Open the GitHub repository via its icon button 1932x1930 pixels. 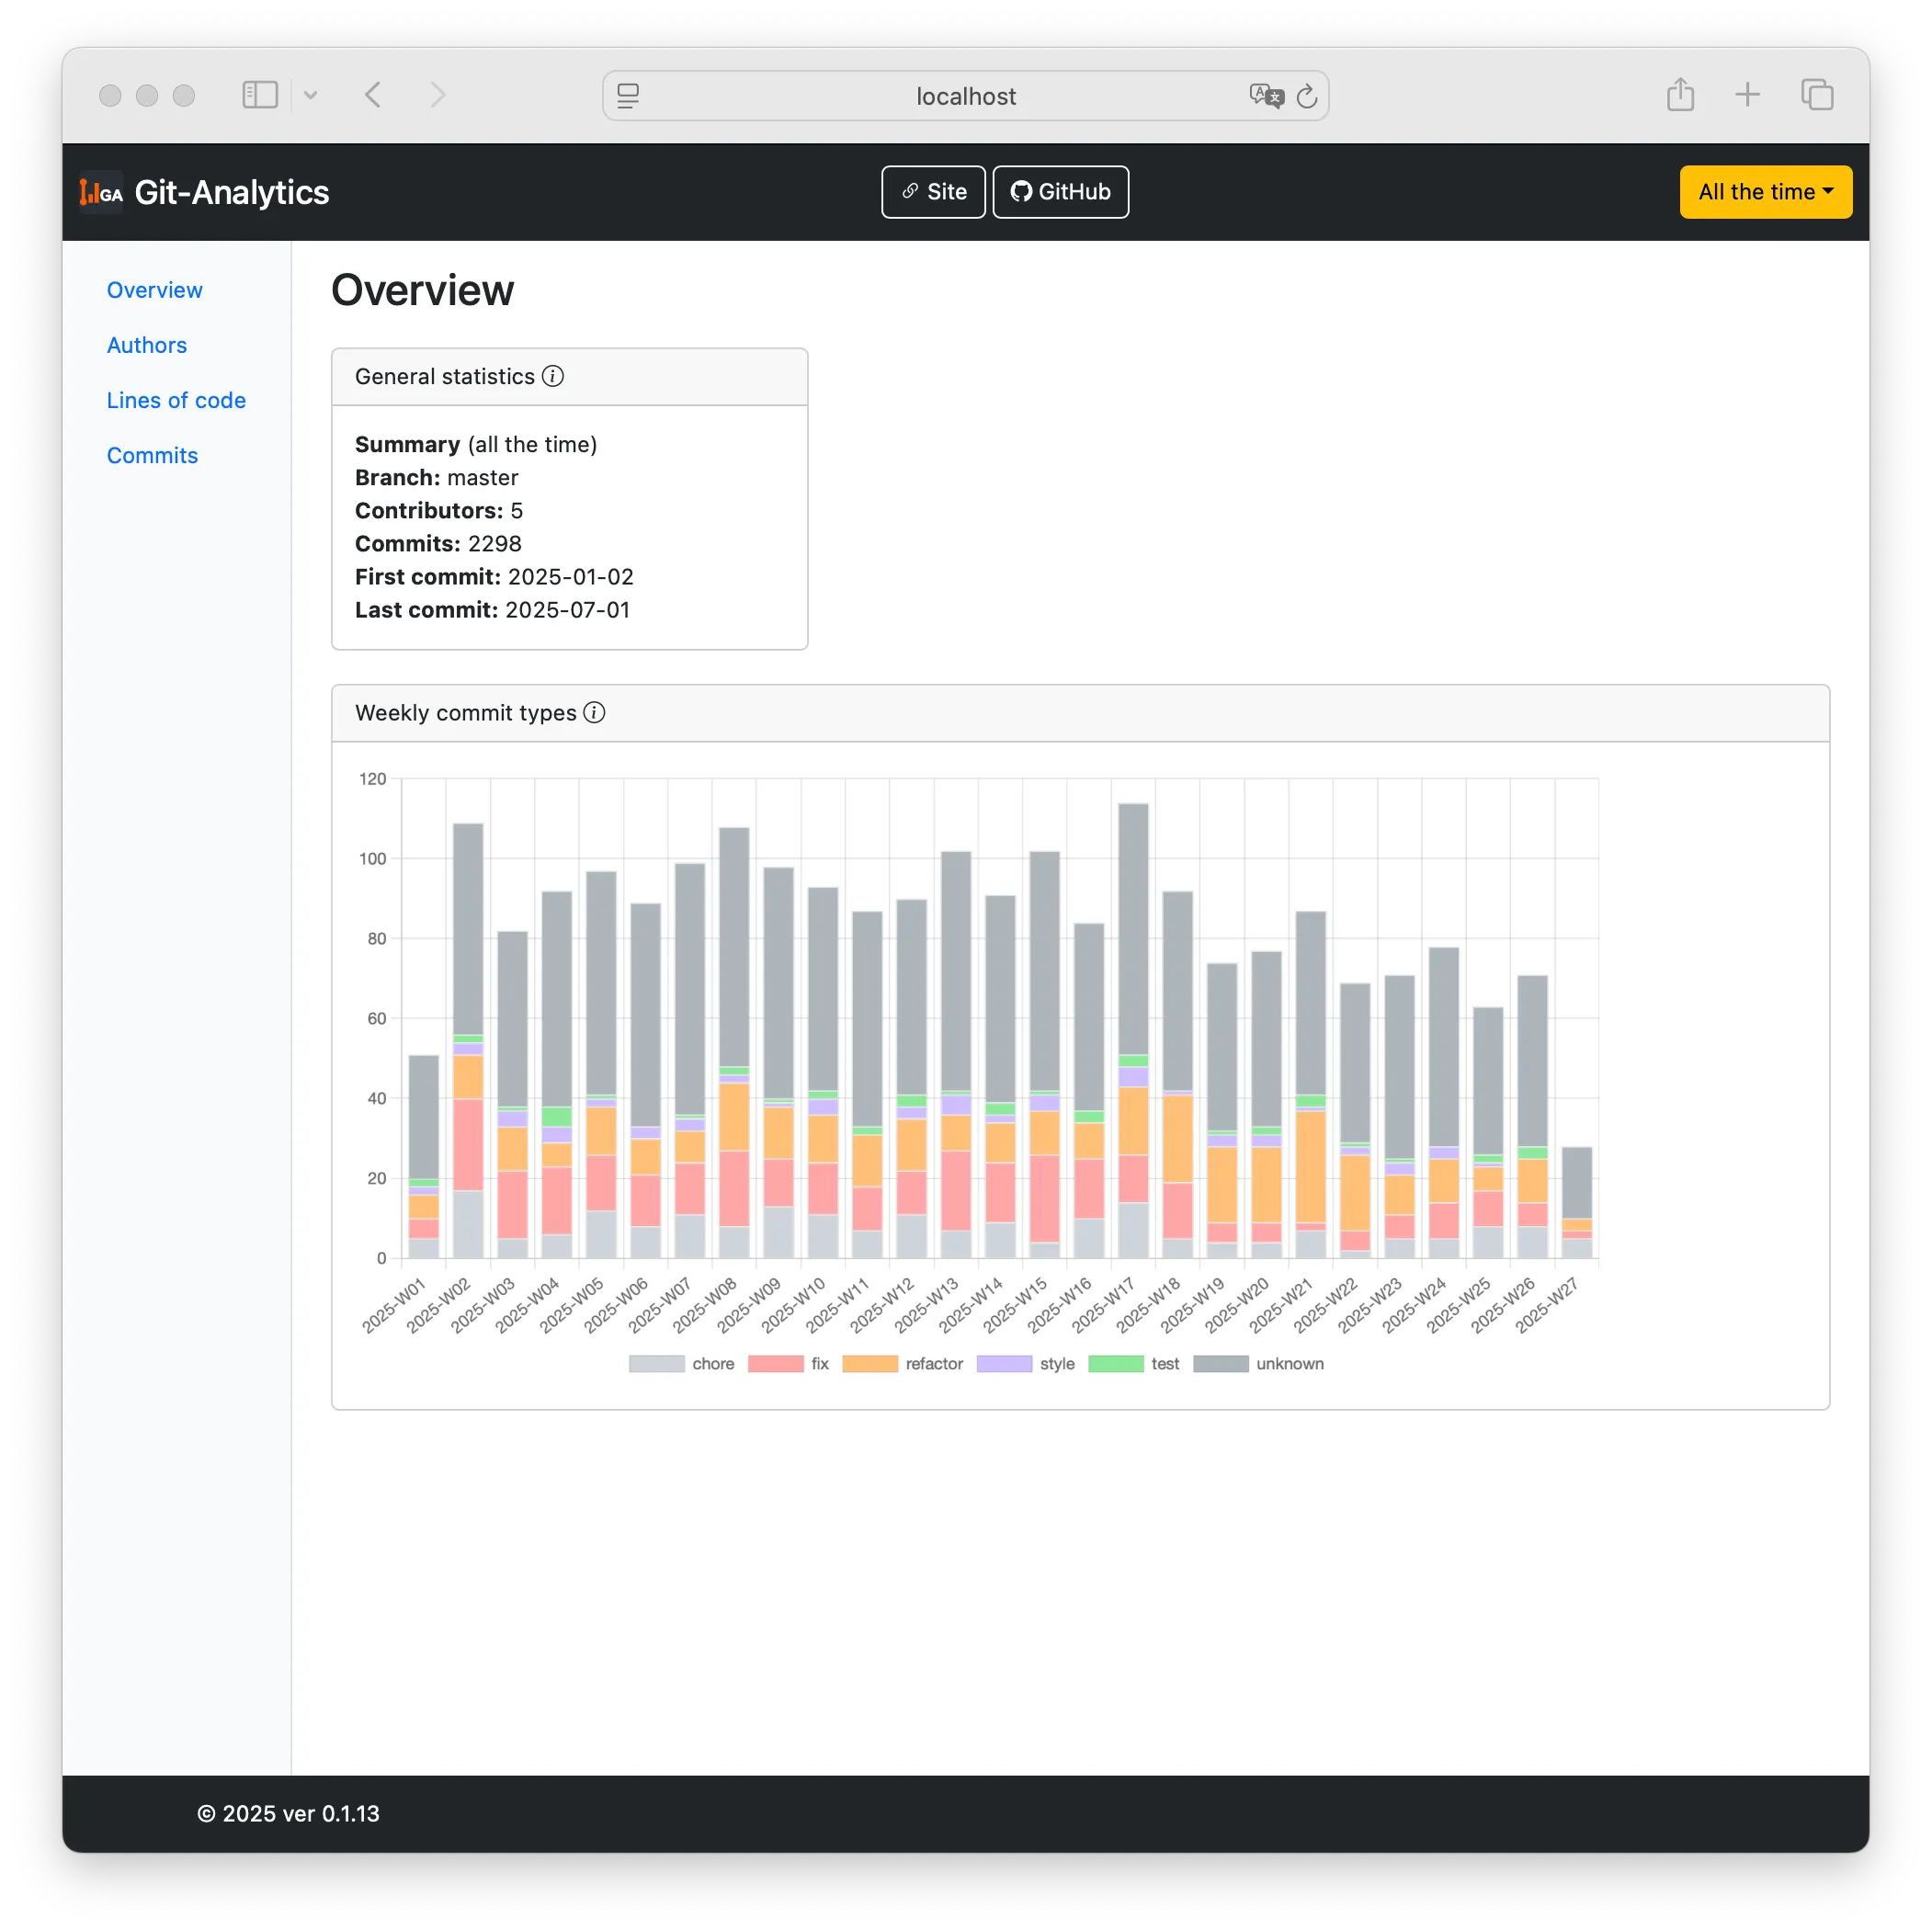pyautogui.click(x=1022, y=191)
